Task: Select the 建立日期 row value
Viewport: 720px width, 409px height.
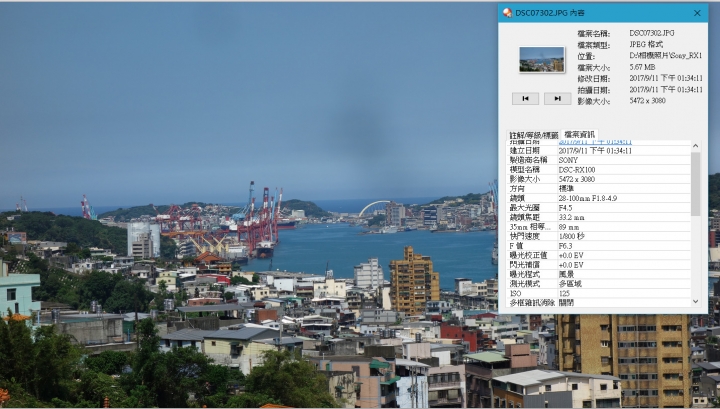Action: pos(595,151)
